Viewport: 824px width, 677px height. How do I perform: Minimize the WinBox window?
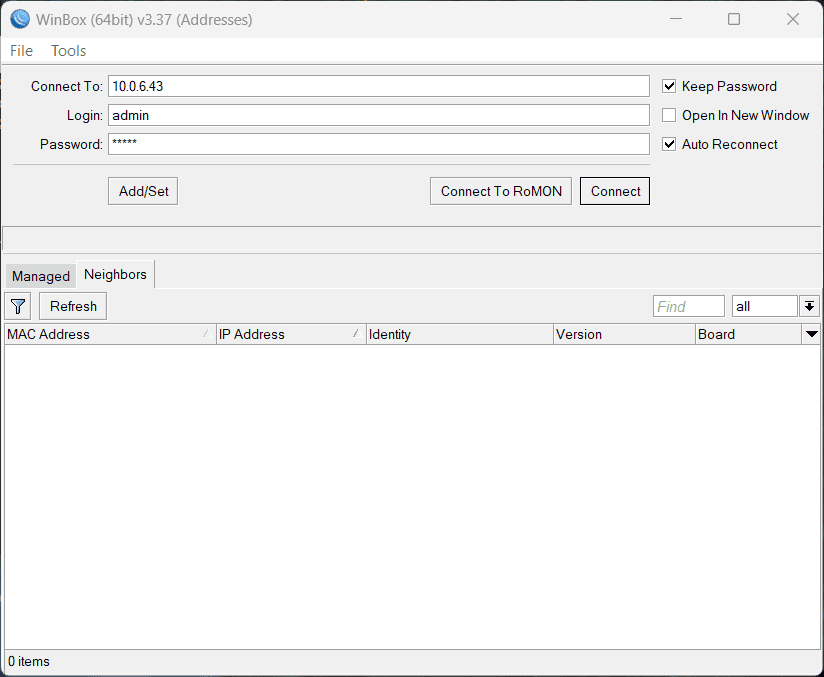click(x=676, y=19)
